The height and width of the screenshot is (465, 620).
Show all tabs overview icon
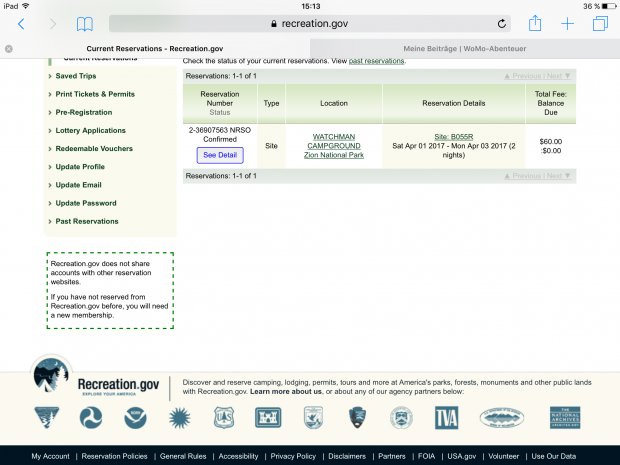click(600, 23)
